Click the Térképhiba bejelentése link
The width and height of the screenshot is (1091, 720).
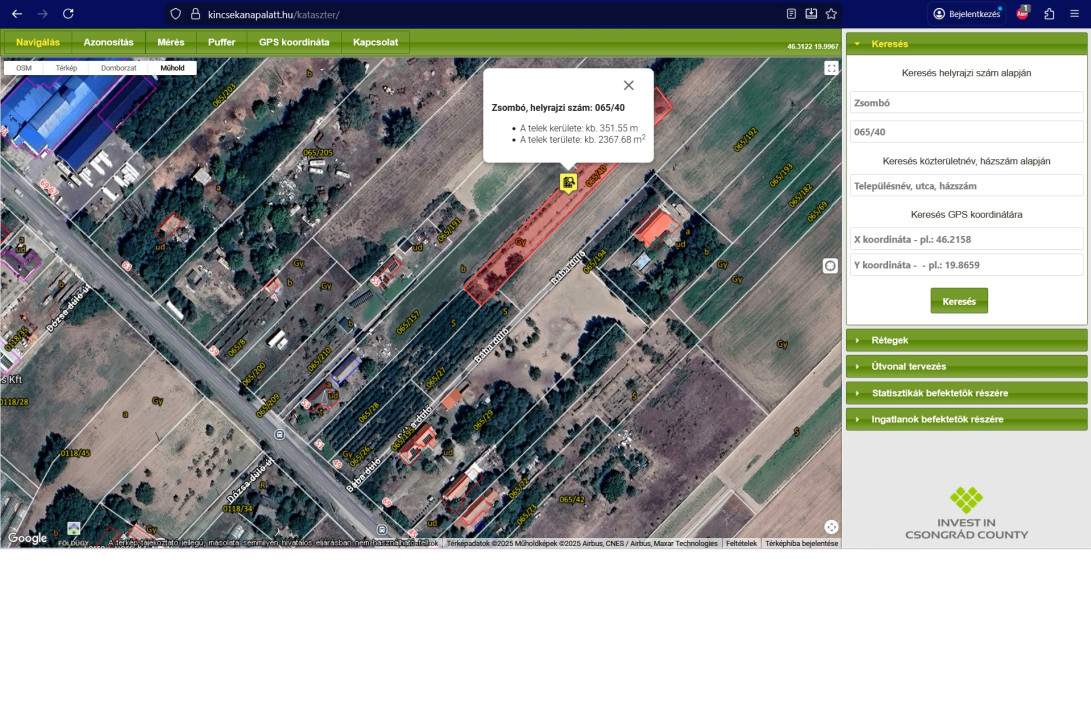pos(801,543)
